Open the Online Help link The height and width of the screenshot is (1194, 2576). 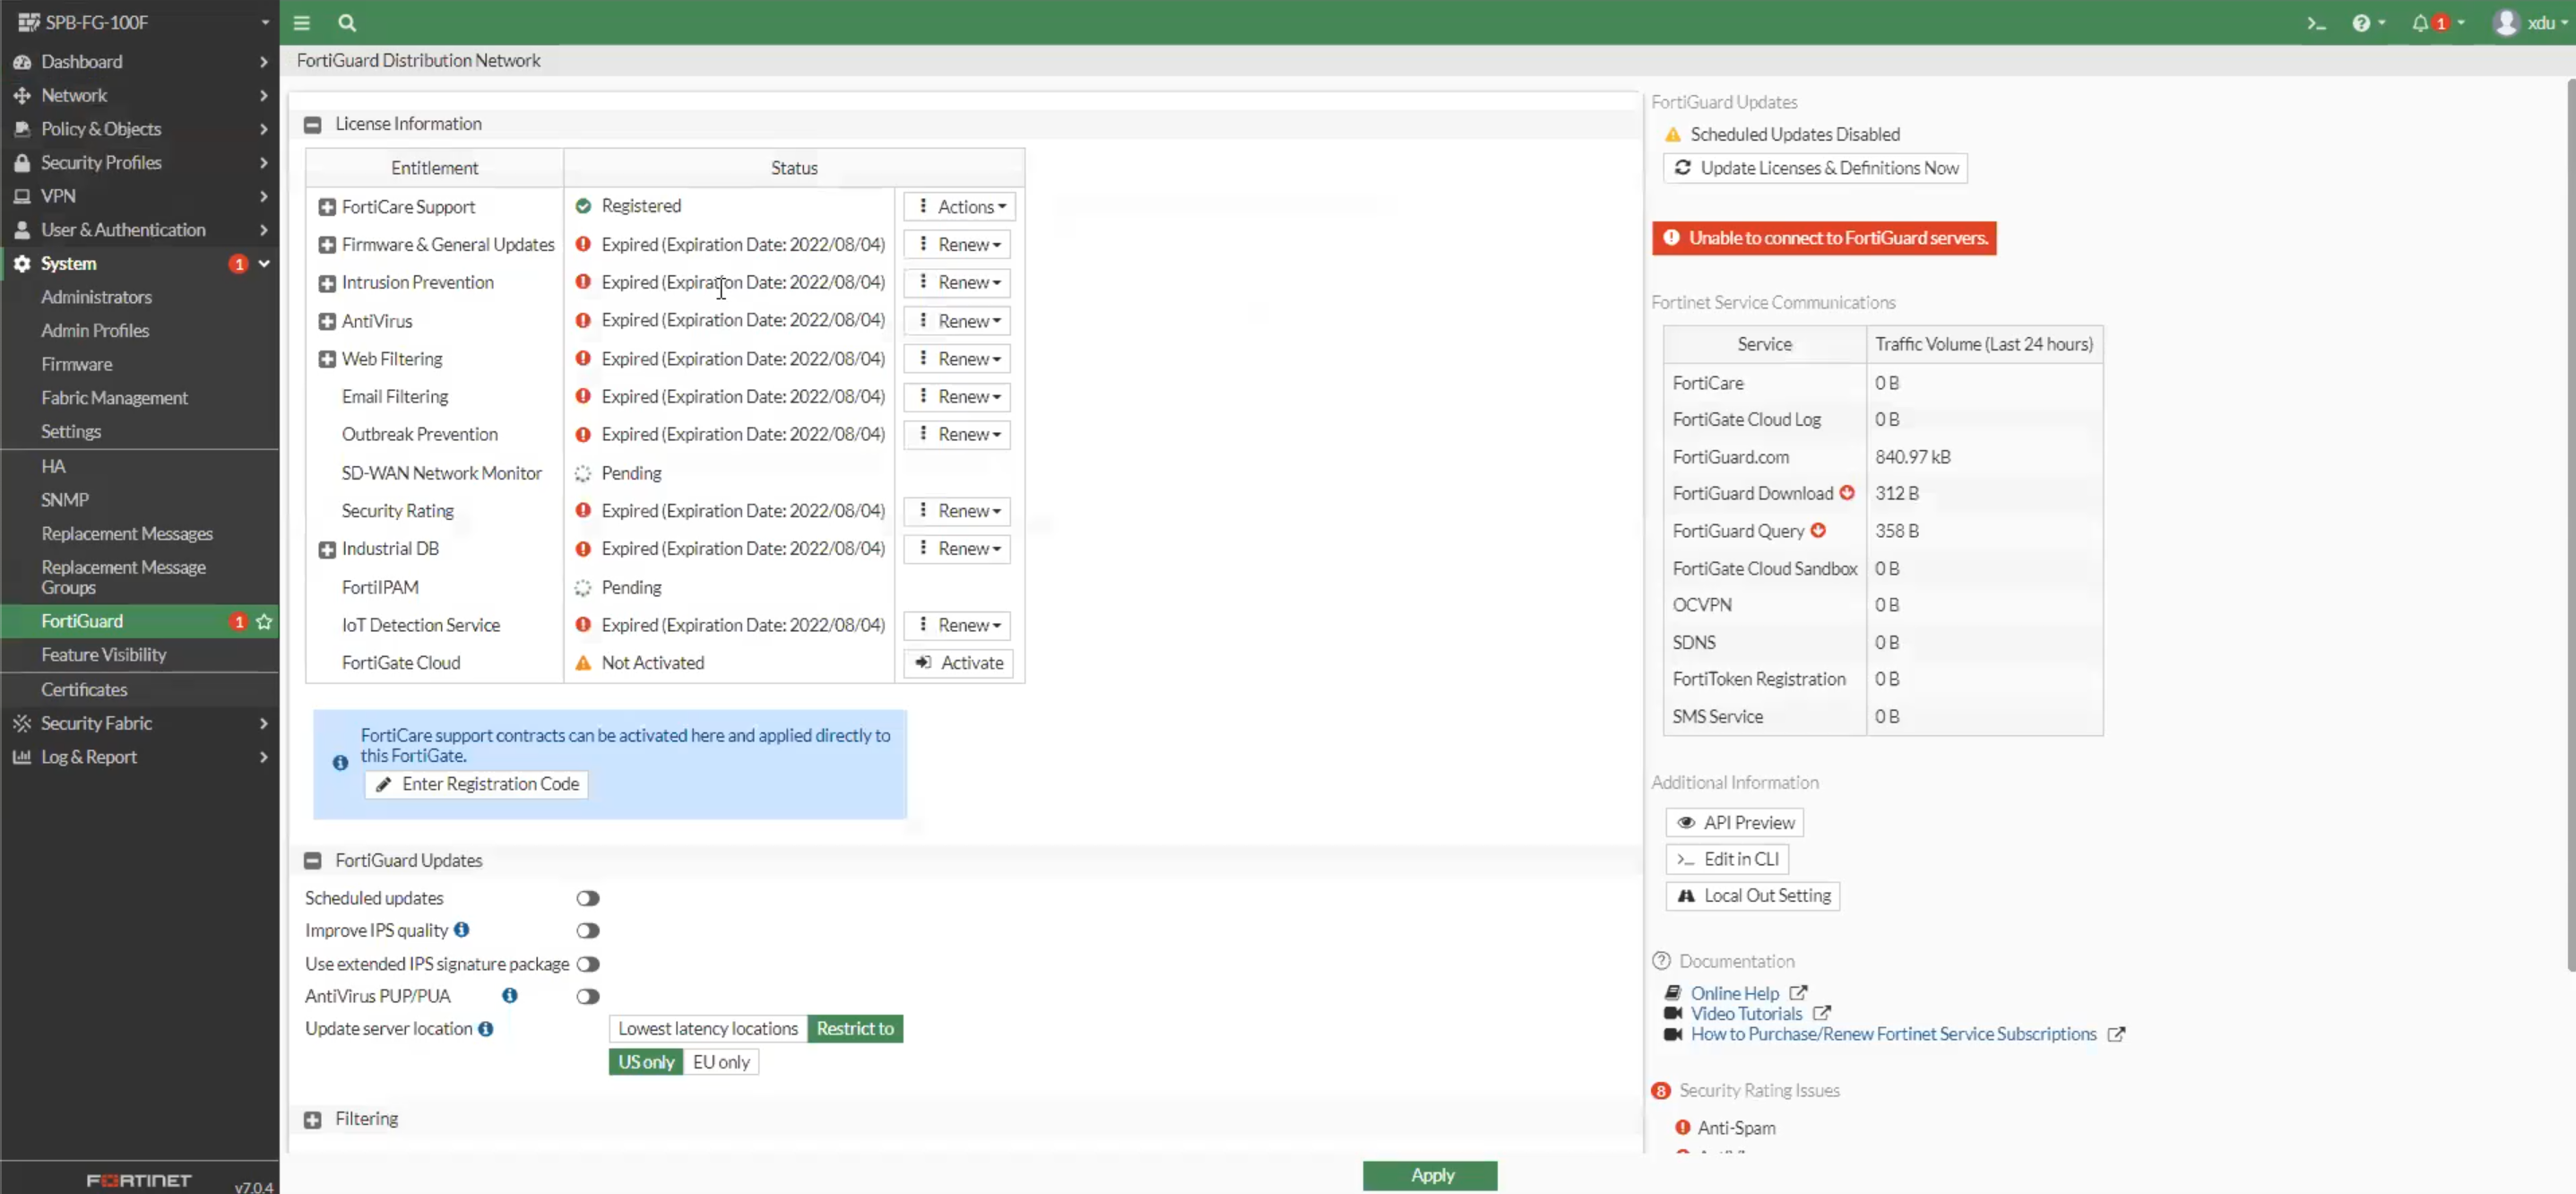tap(1734, 993)
